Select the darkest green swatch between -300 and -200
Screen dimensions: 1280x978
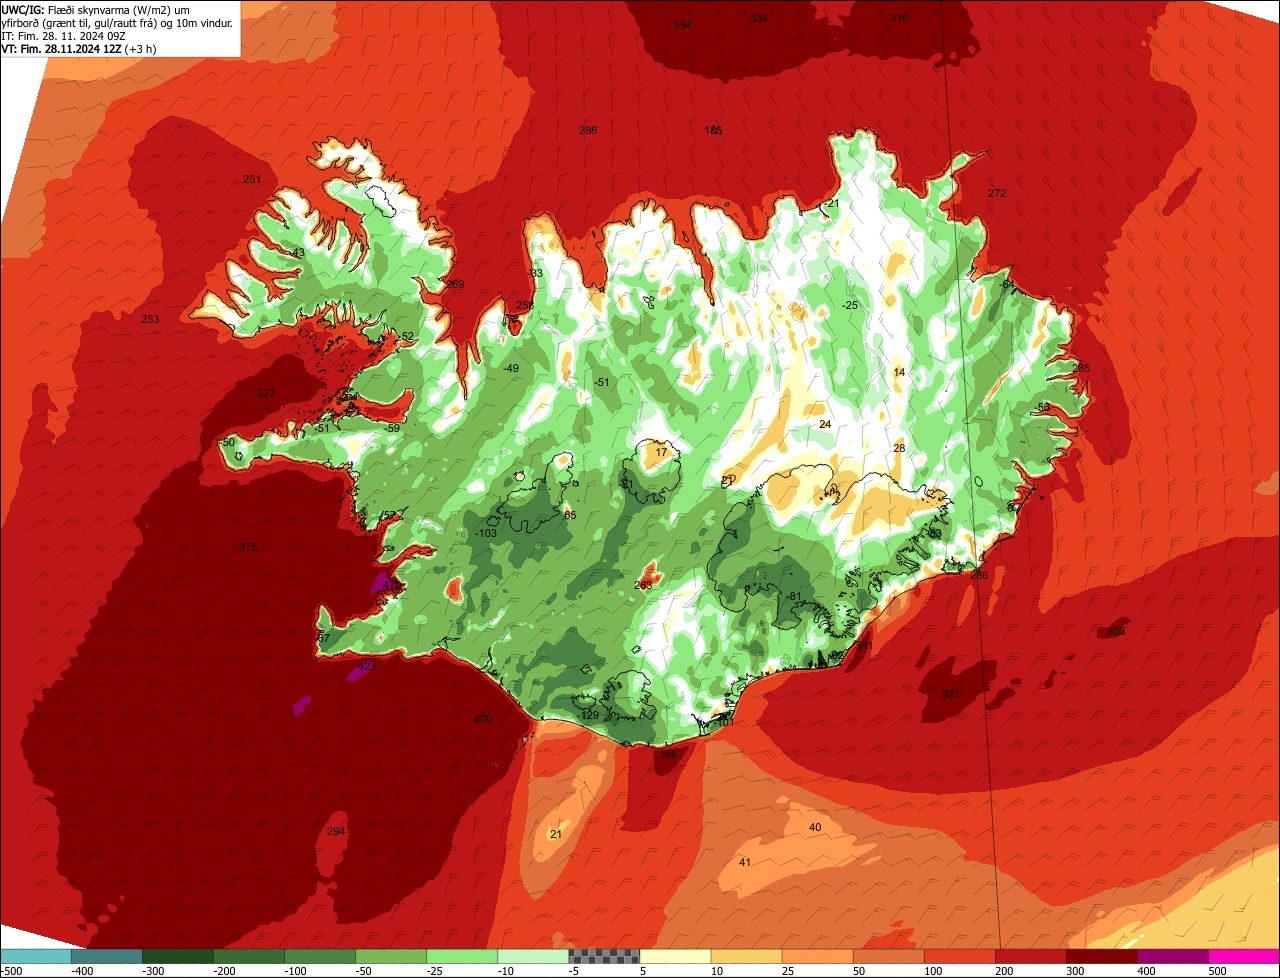tap(177, 956)
